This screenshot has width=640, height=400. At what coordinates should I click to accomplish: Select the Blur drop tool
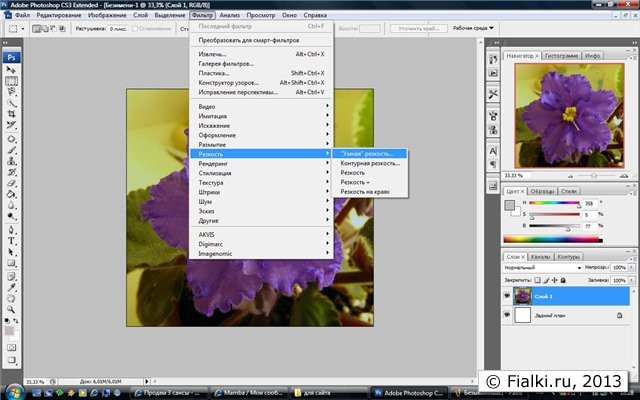(x=11, y=205)
